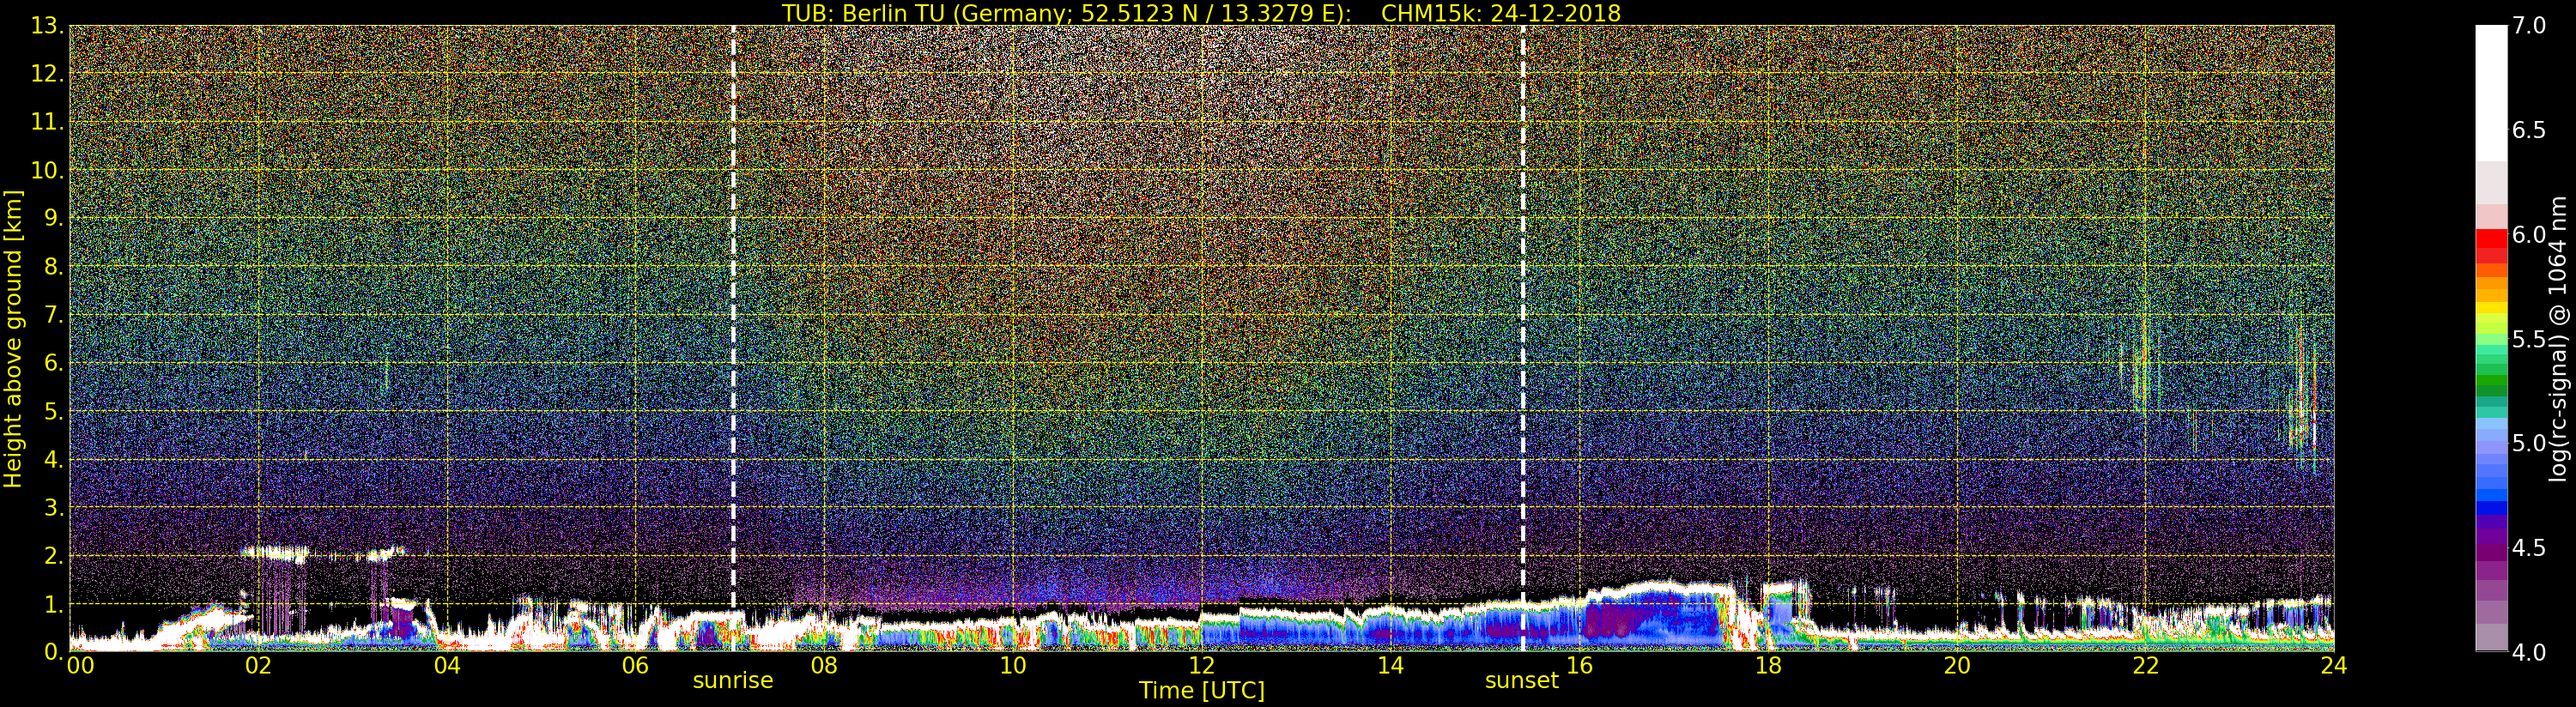Click the "02" time axis tick label

[x=258, y=666]
